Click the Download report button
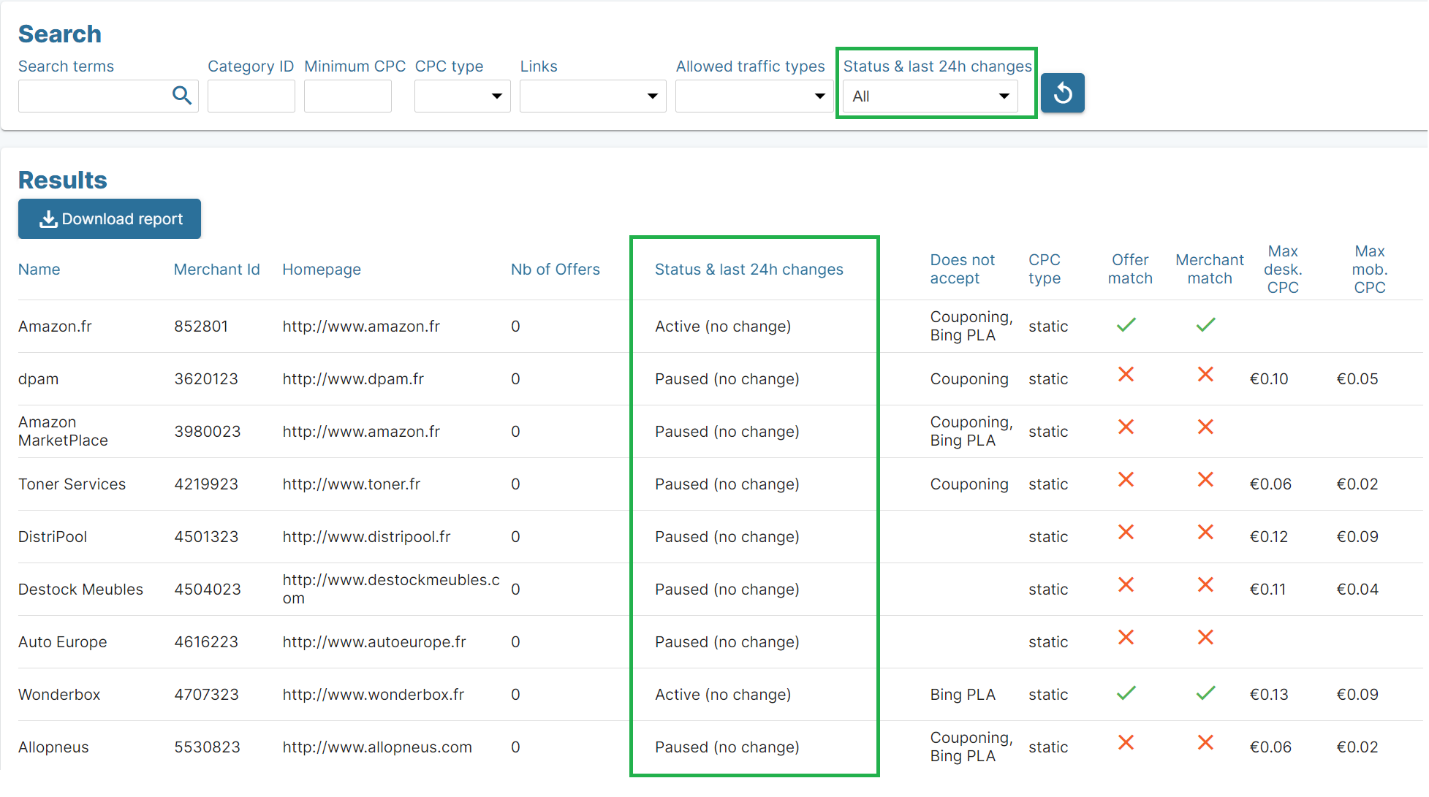This screenshot has width=1429, height=797. click(110, 219)
